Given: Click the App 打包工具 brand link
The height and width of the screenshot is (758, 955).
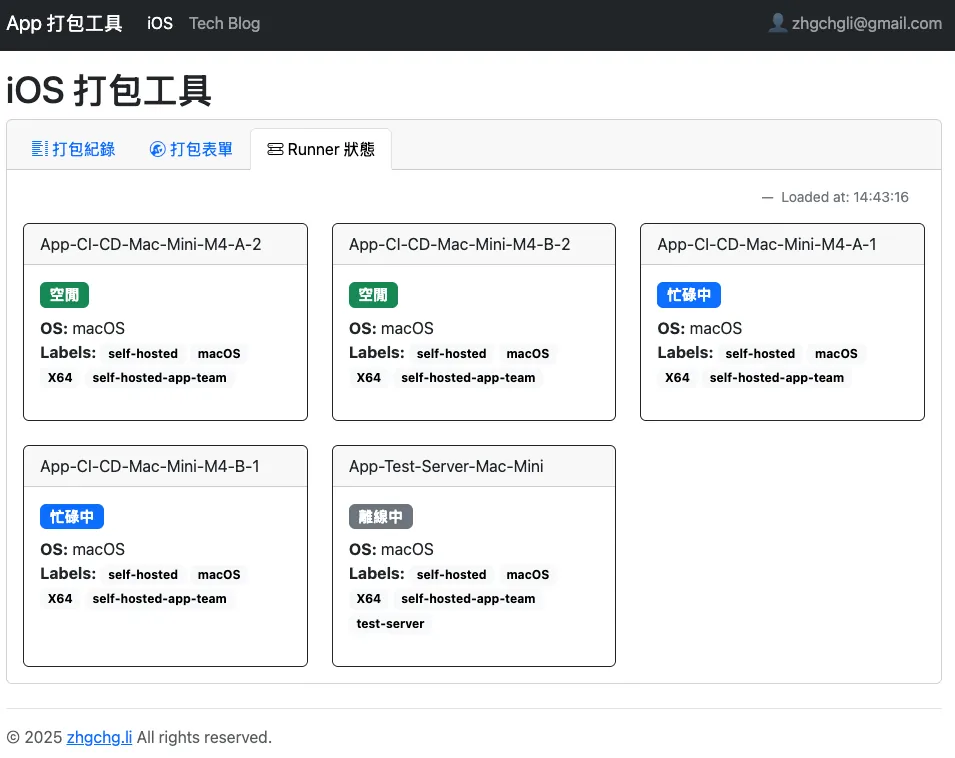Looking at the screenshot, I should [x=64, y=23].
